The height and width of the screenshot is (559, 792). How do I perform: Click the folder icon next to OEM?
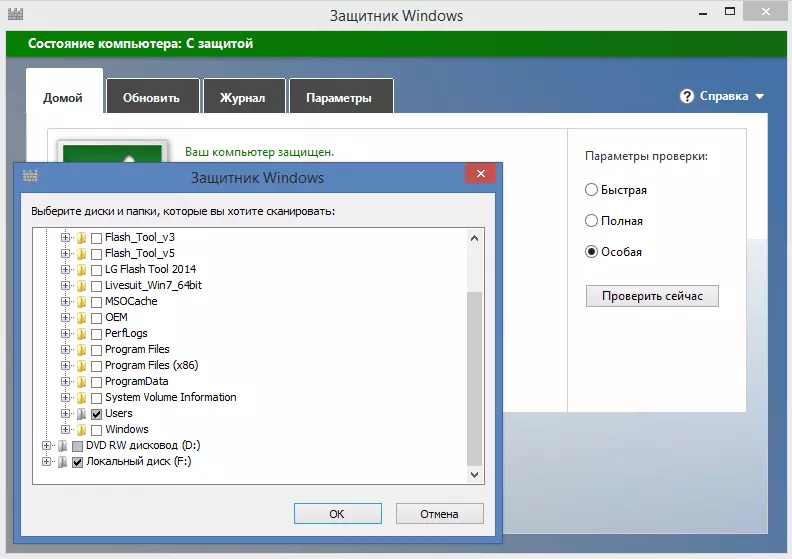click(x=81, y=318)
